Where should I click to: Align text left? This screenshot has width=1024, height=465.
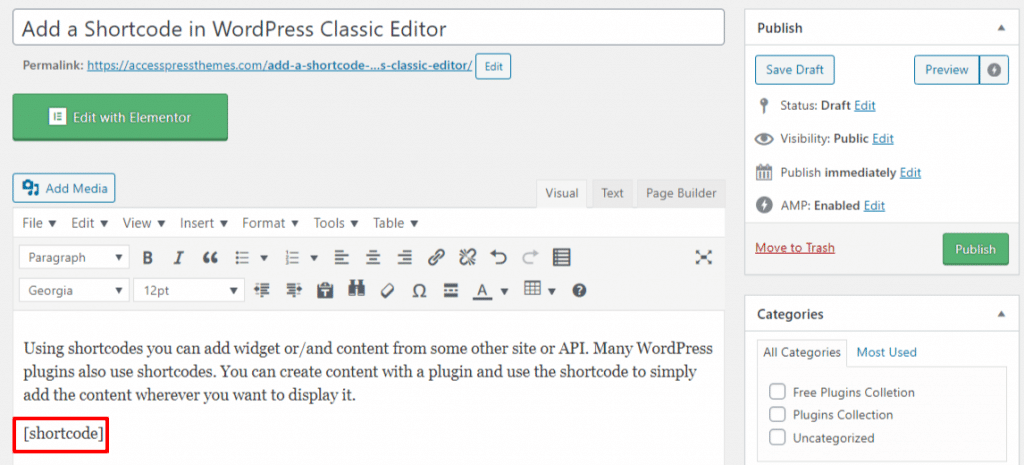point(342,257)
